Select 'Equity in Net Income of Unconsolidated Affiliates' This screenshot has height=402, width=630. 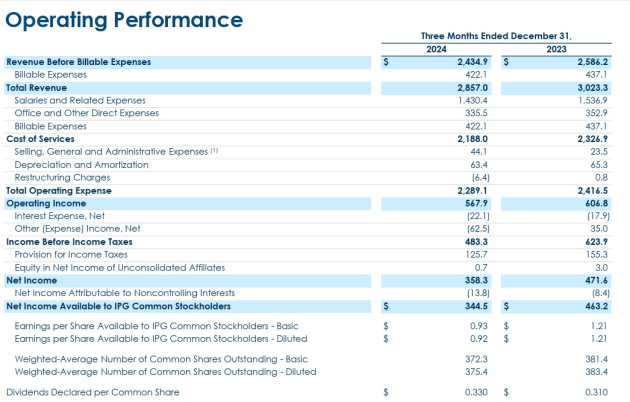120,268
